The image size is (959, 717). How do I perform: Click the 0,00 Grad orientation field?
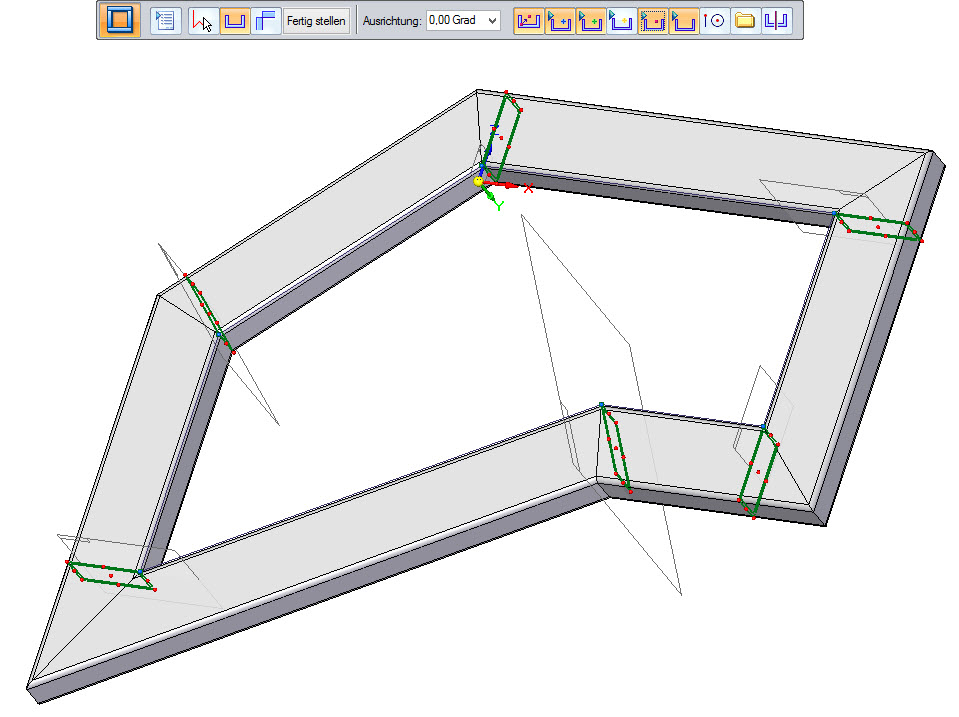pyautogui.click(x=454, y=20)
